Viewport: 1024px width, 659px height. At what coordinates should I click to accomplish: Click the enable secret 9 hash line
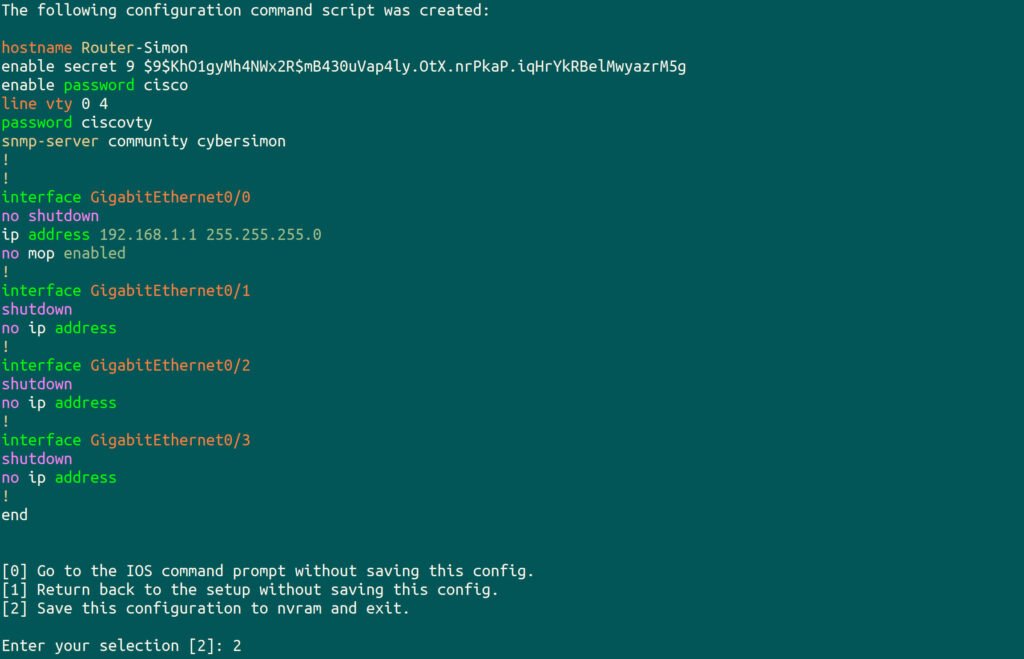click(343, 66)
